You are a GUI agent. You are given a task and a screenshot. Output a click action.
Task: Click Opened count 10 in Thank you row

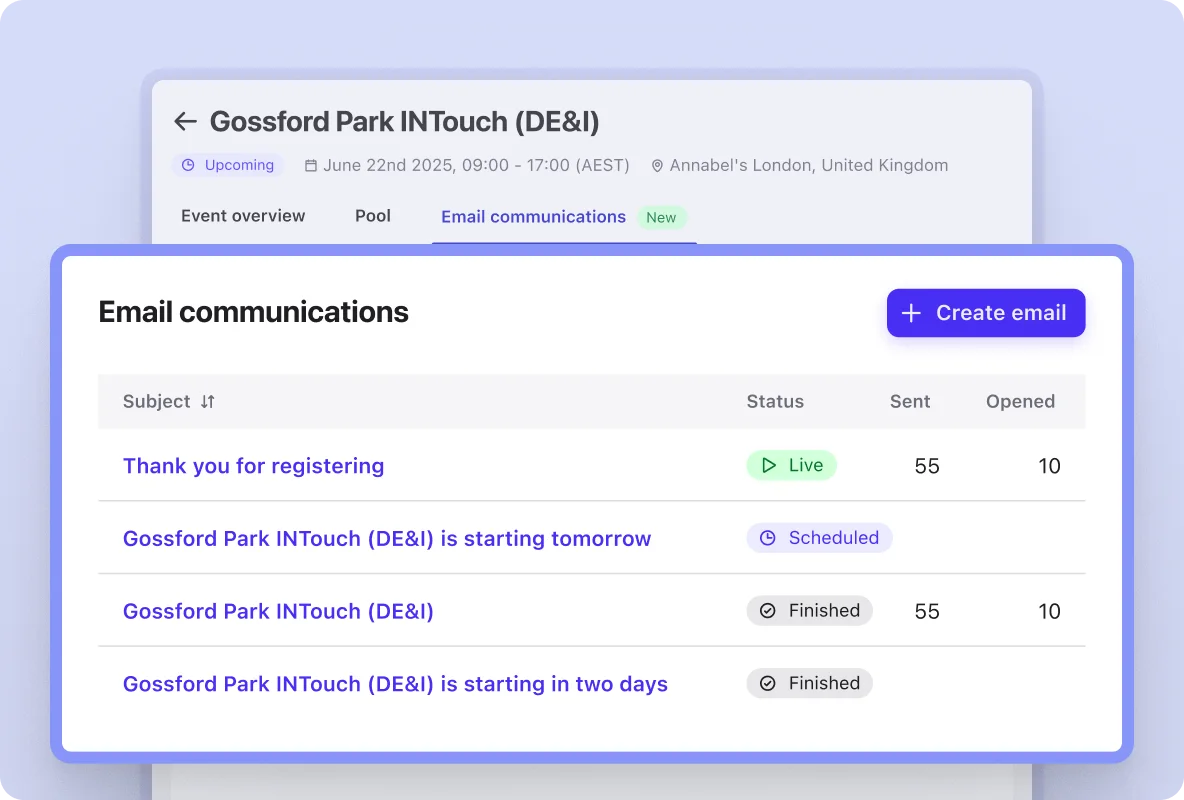(1049, 466)
